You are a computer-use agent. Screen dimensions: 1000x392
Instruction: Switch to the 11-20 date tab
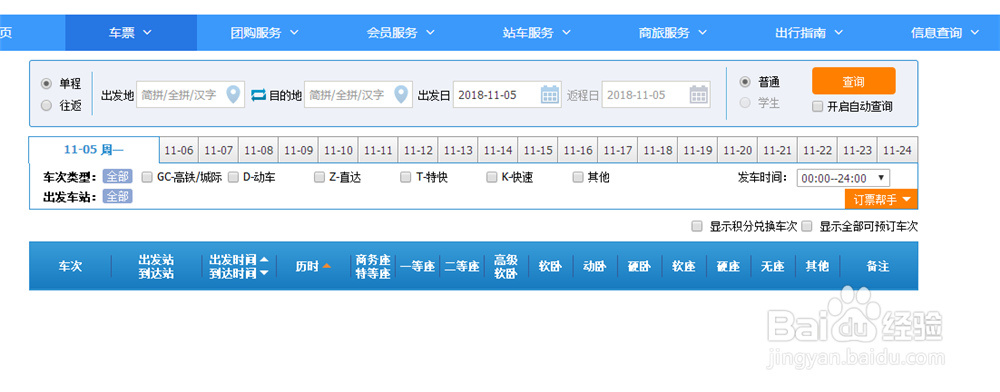coord(738,150)
